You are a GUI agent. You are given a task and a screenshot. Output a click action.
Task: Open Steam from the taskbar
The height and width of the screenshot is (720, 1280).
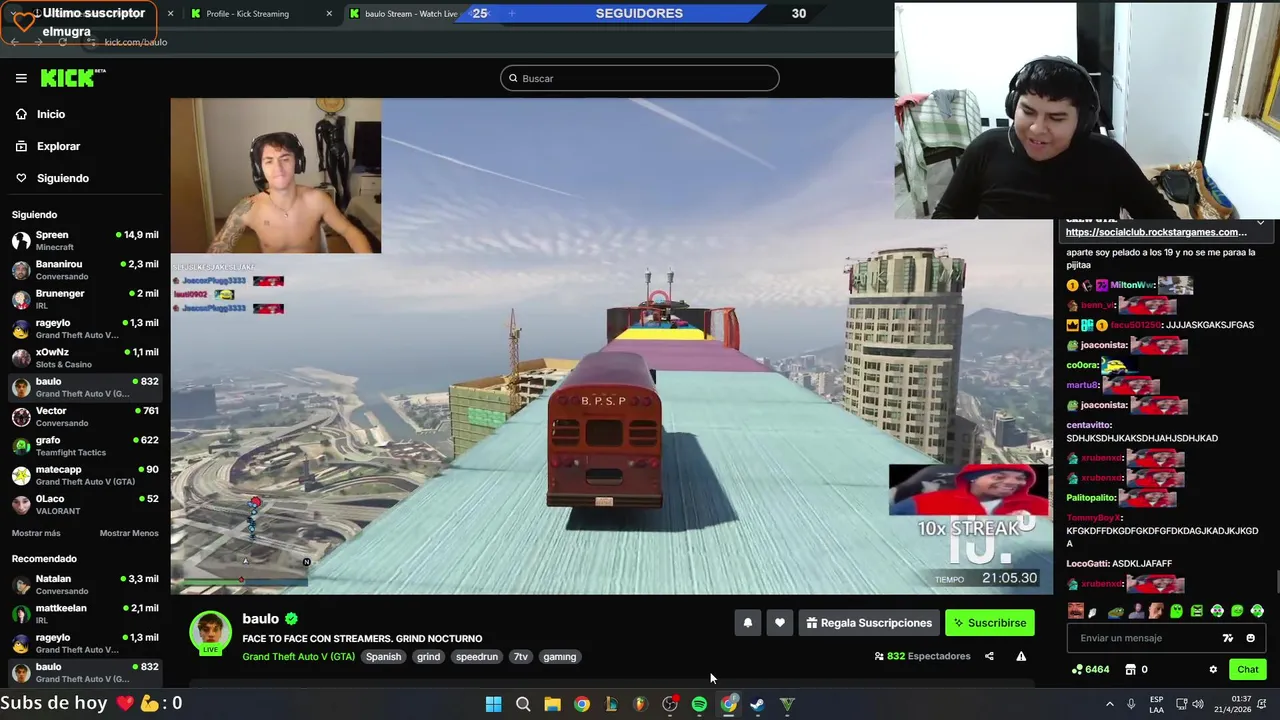pyautogui.click(x=757, y=705)
